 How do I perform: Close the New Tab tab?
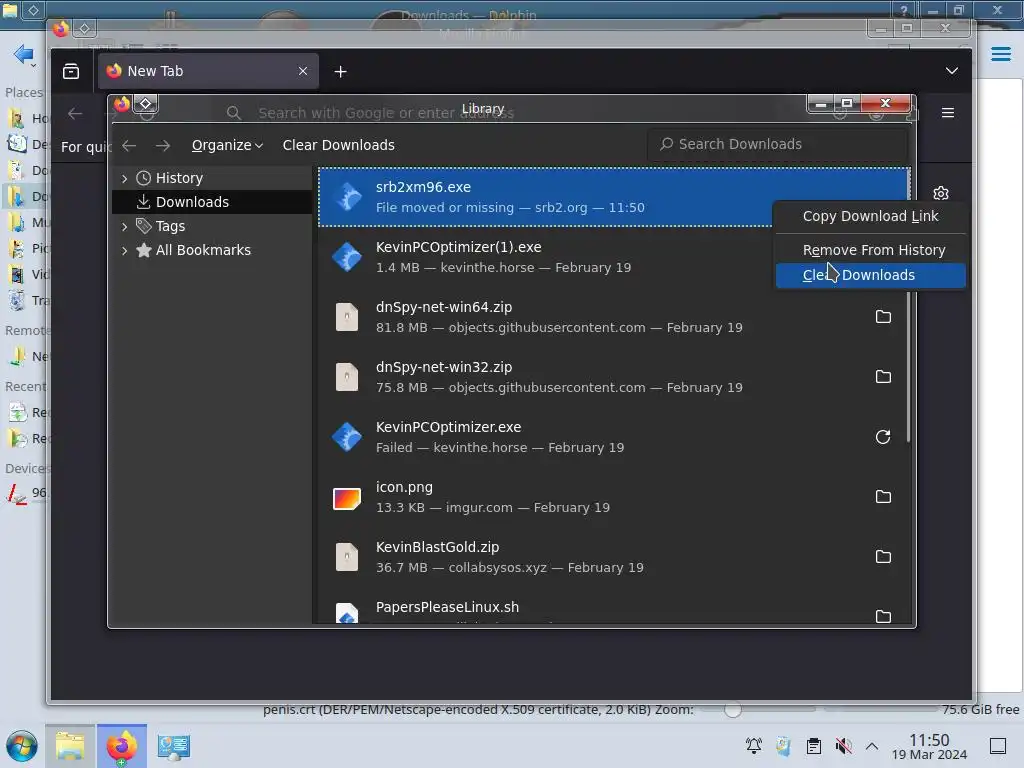(302, 71)
